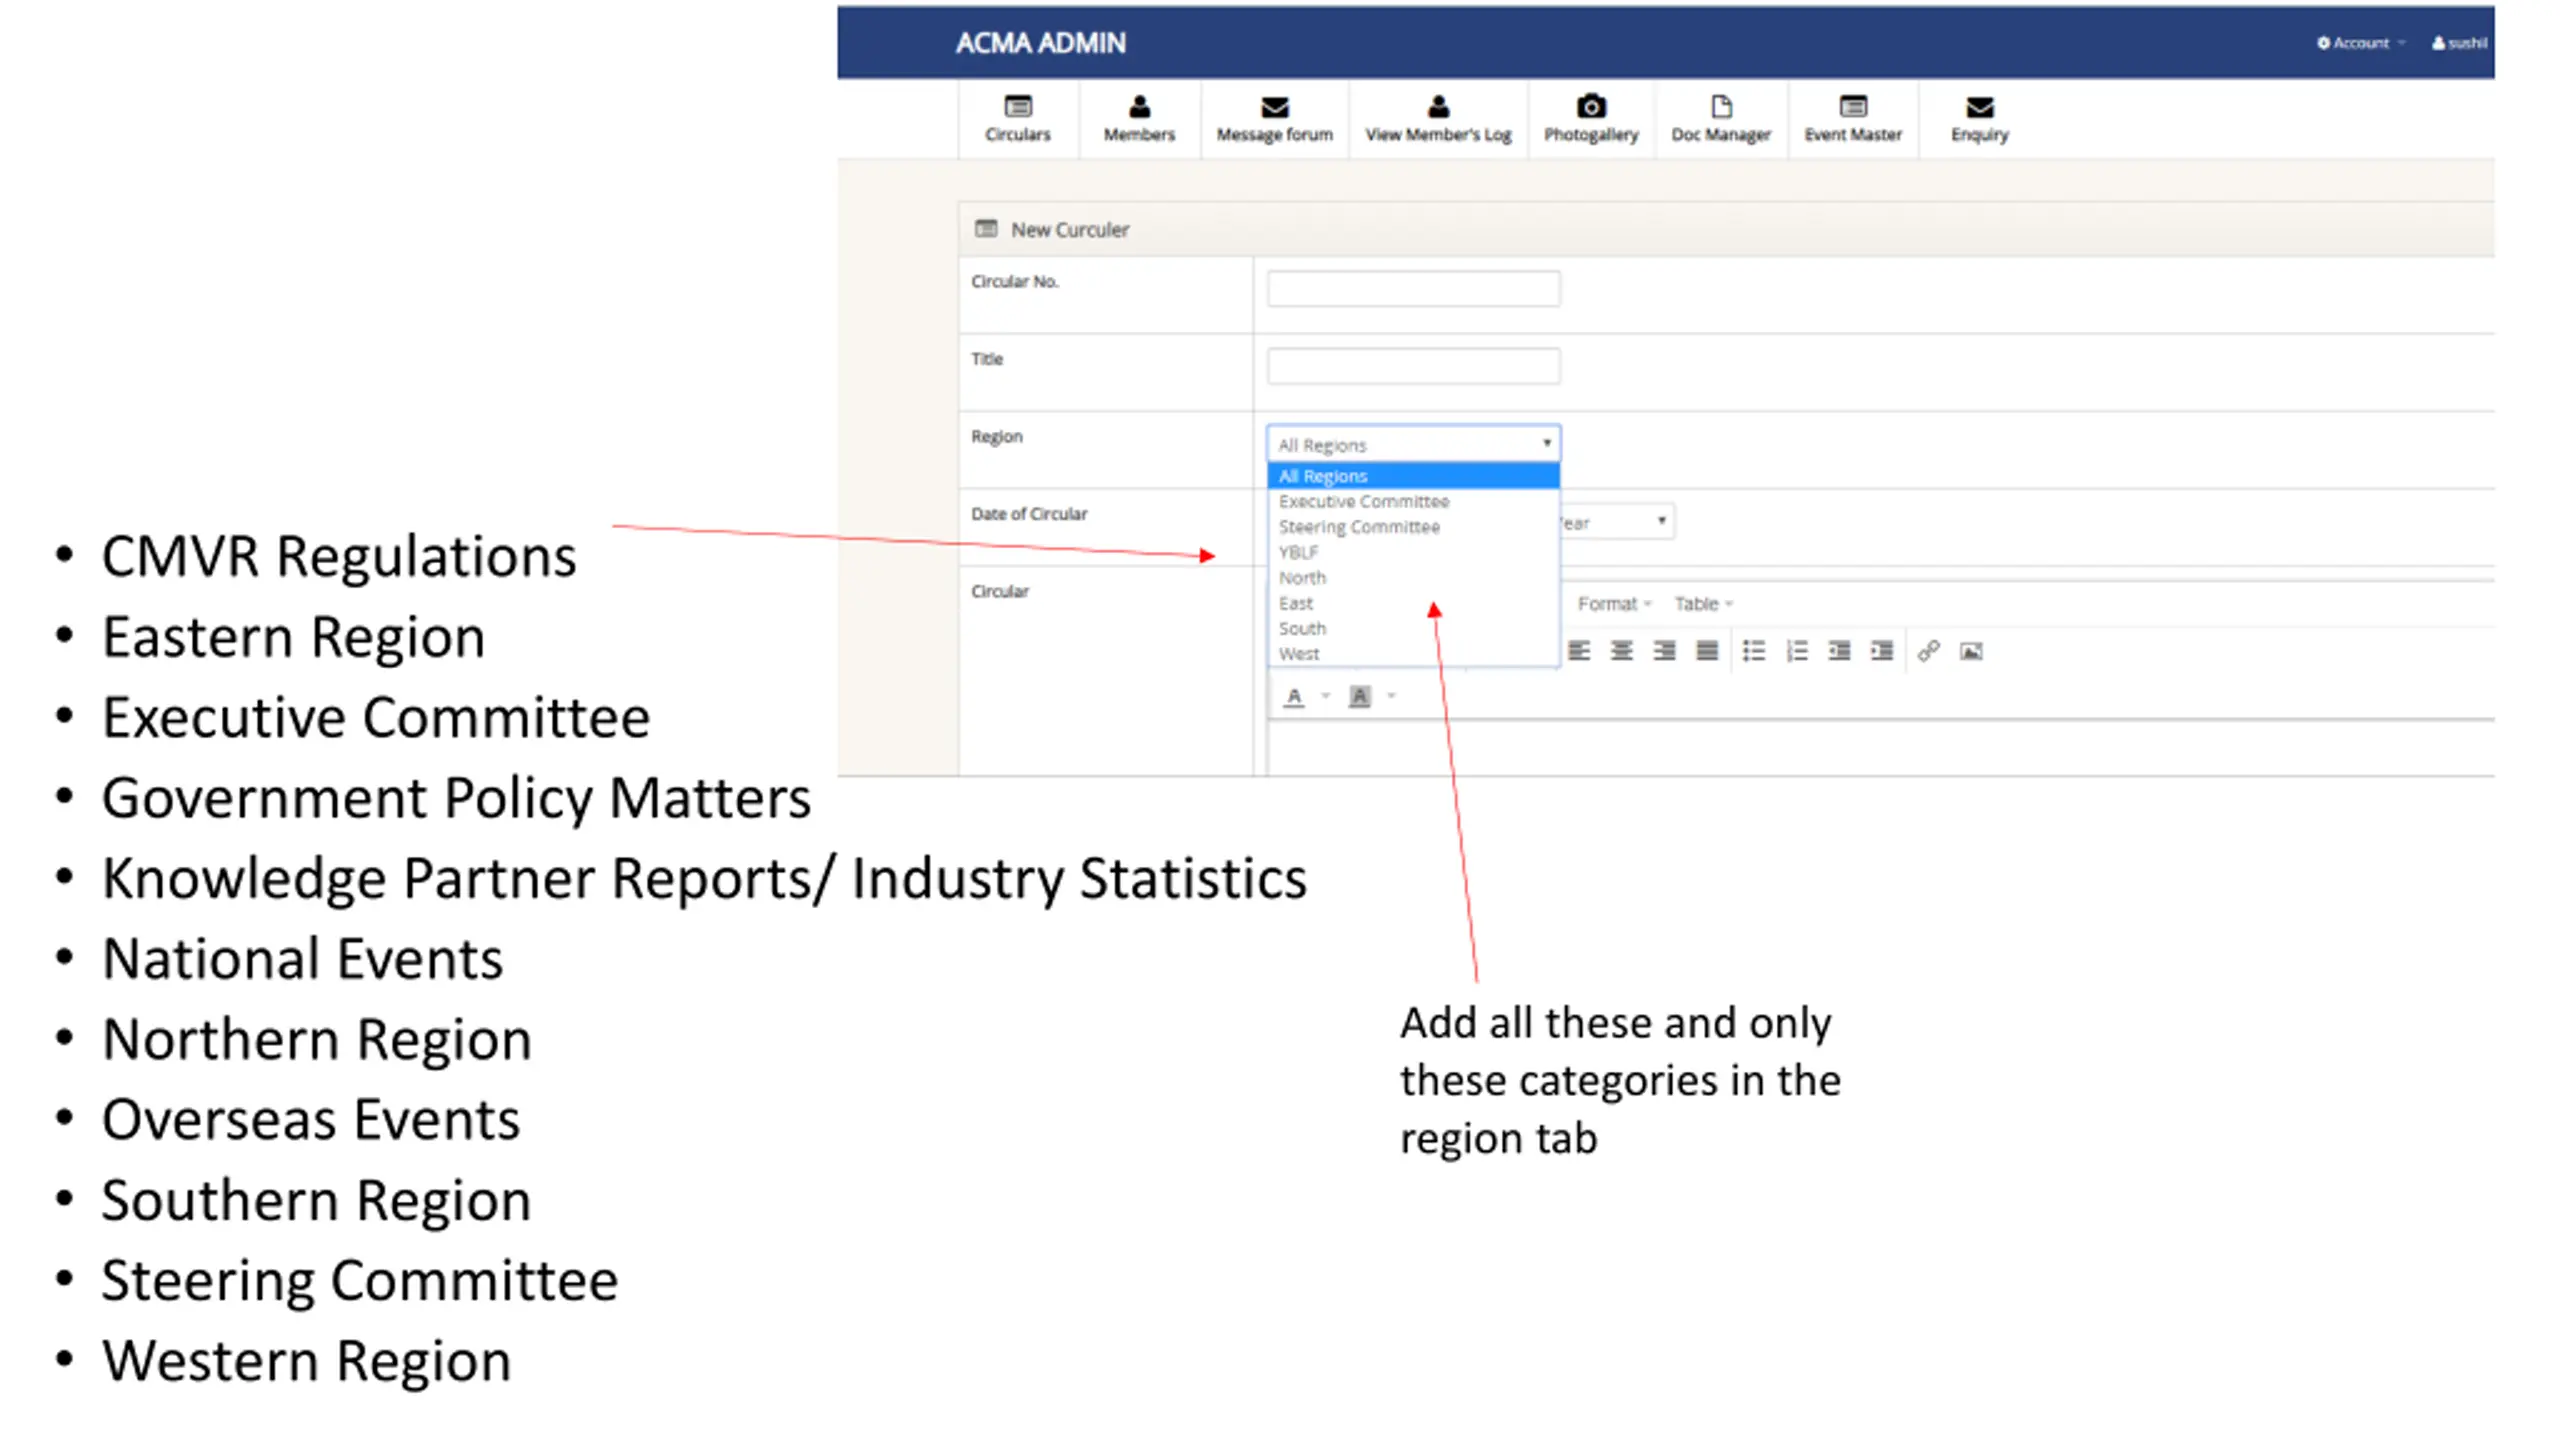Select YBLF in the region list
This screenshot has height=1440, width=2560.
pos(1413,552)
